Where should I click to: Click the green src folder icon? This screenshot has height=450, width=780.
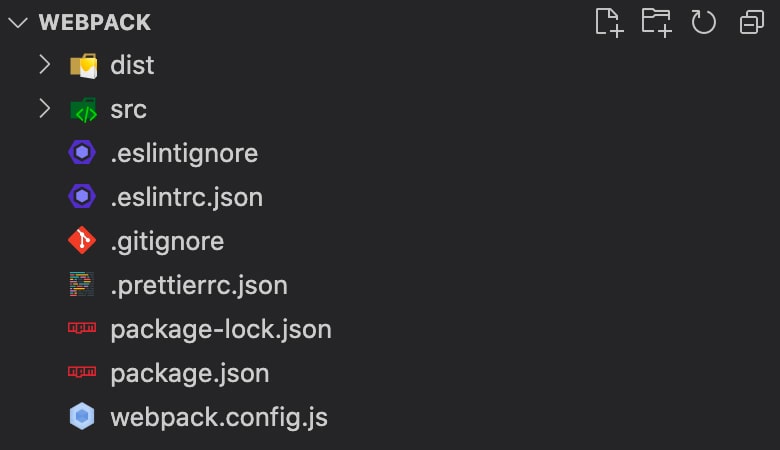tap(84, 109)
